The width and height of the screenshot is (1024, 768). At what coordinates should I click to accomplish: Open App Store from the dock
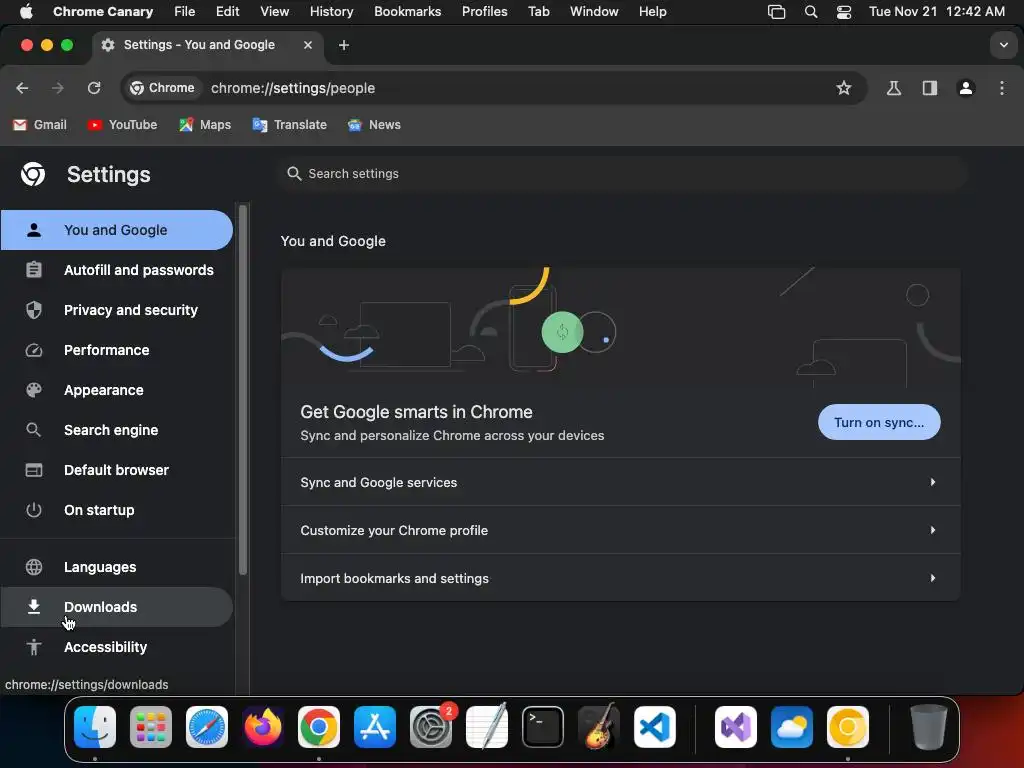[375, 727]
